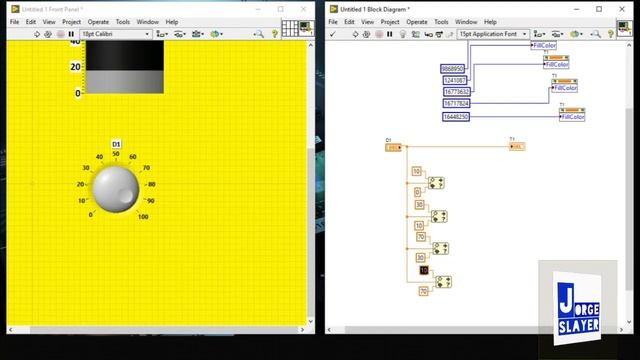The height and width of the screenshot is (360, 640).
Task: Open Resize Objects dropdown in Front Panel
Action: [x=198, y=34]
